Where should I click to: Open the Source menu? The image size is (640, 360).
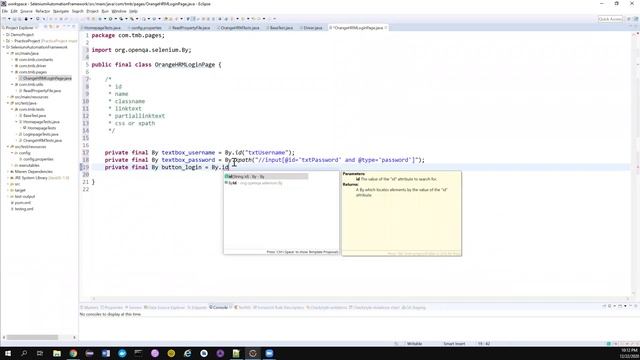pyautogui.click(x=26, y=11)
